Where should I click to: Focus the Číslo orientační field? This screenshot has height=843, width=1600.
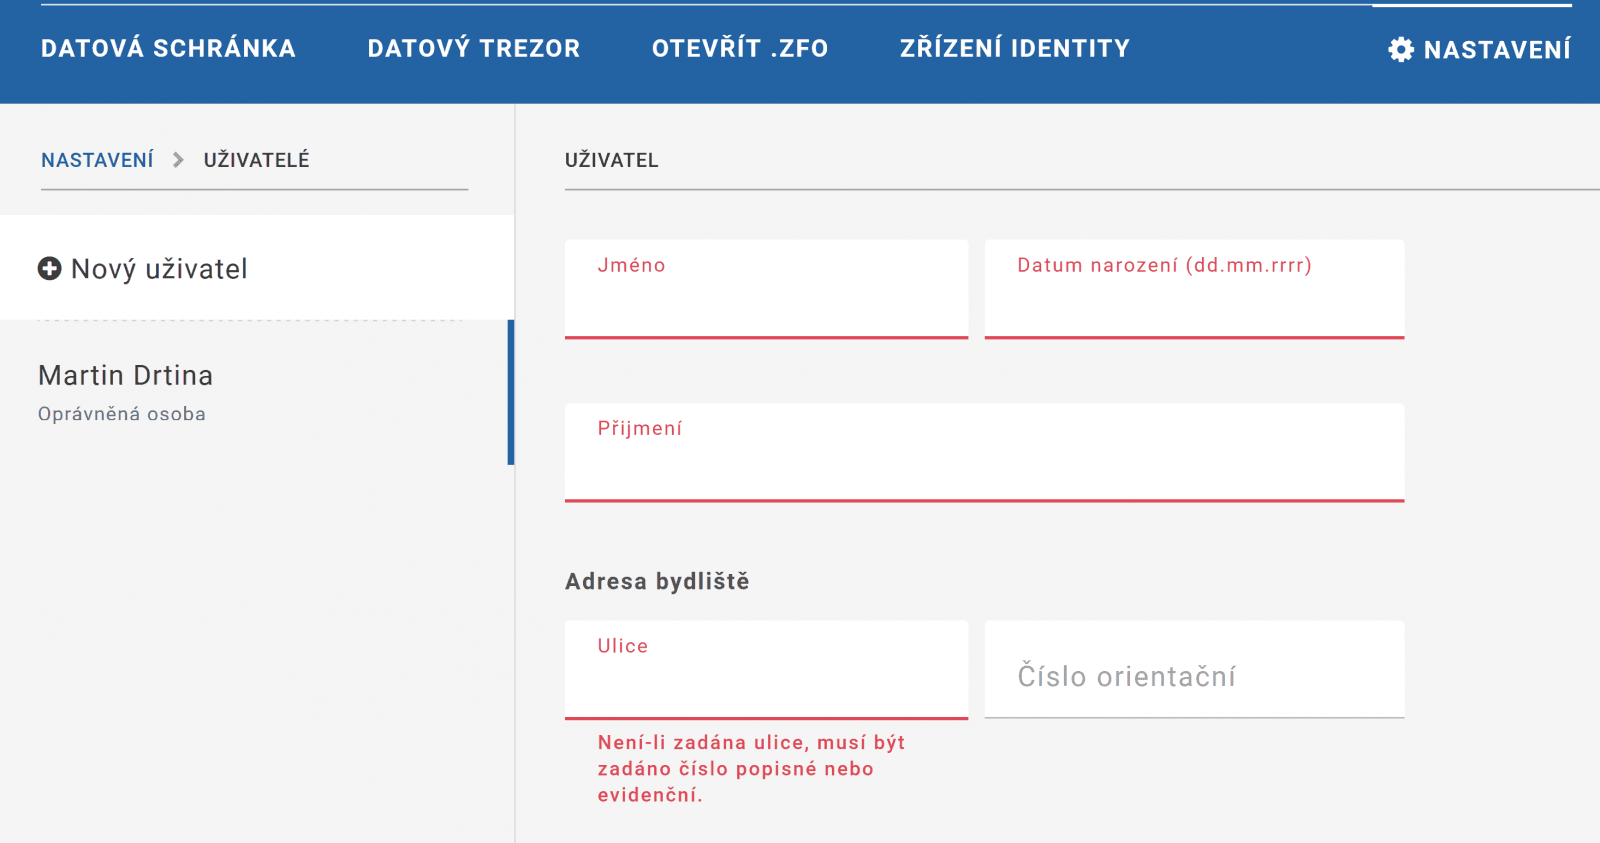click(1194, 677)
